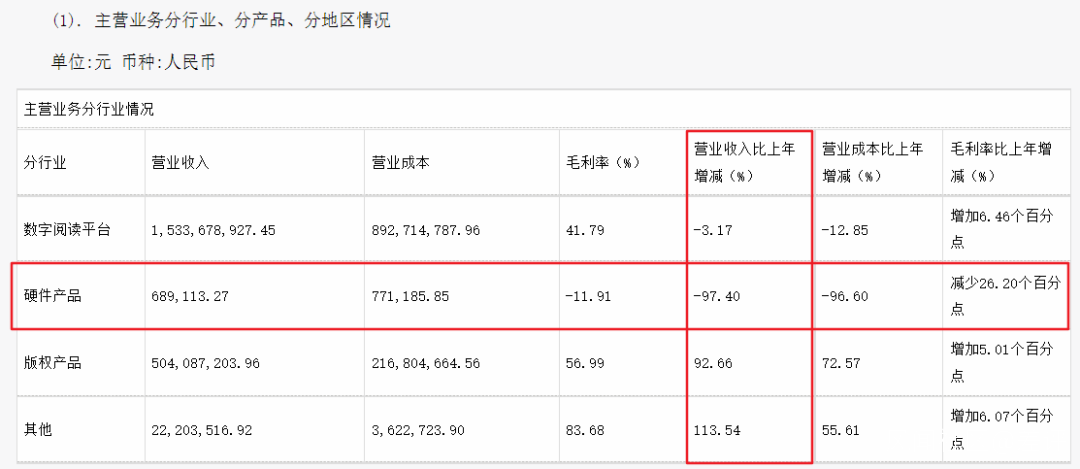The image size is (1080, 469).
Task: Click the 营业收入比上年增减 column header
Action: [x=744, y=162]
